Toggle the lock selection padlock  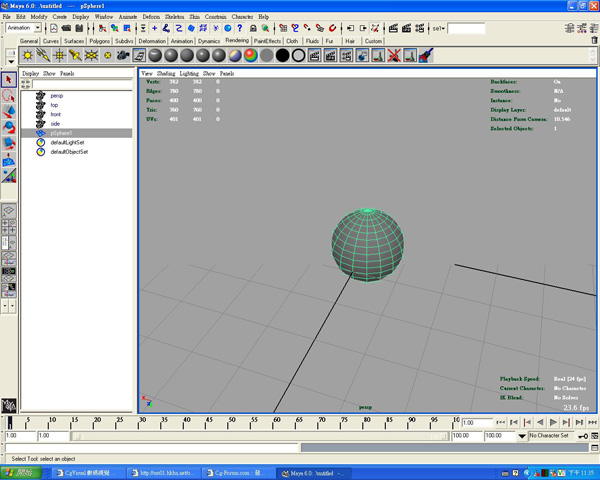coord(253,28)
